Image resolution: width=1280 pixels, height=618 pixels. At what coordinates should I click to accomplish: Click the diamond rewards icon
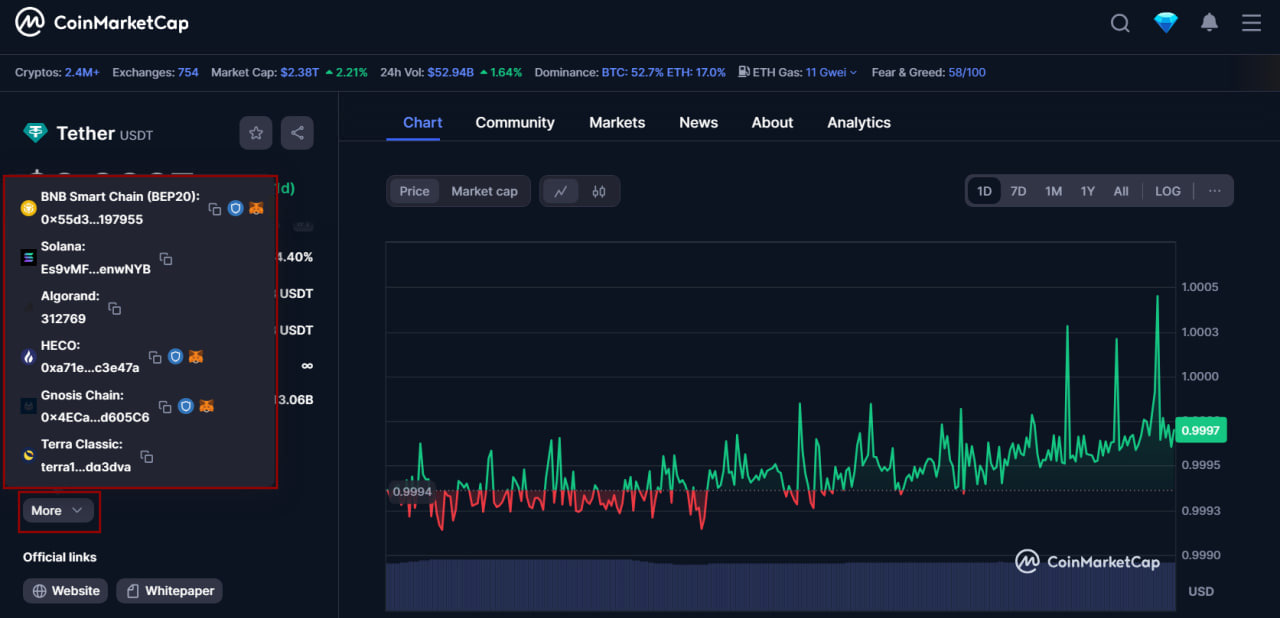pos(1166,22)
